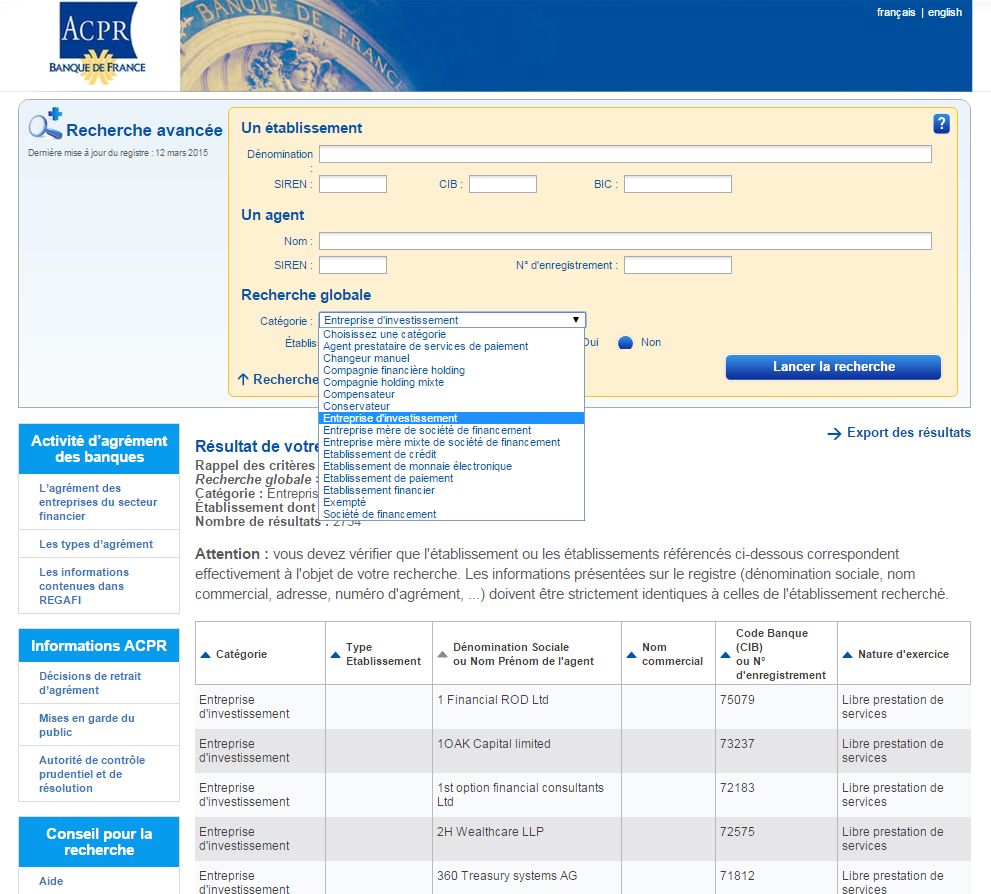Click the Lancer la recherche button
This screenshot has width=991, height=894.
pyautogui.click(x=833, y=366)
